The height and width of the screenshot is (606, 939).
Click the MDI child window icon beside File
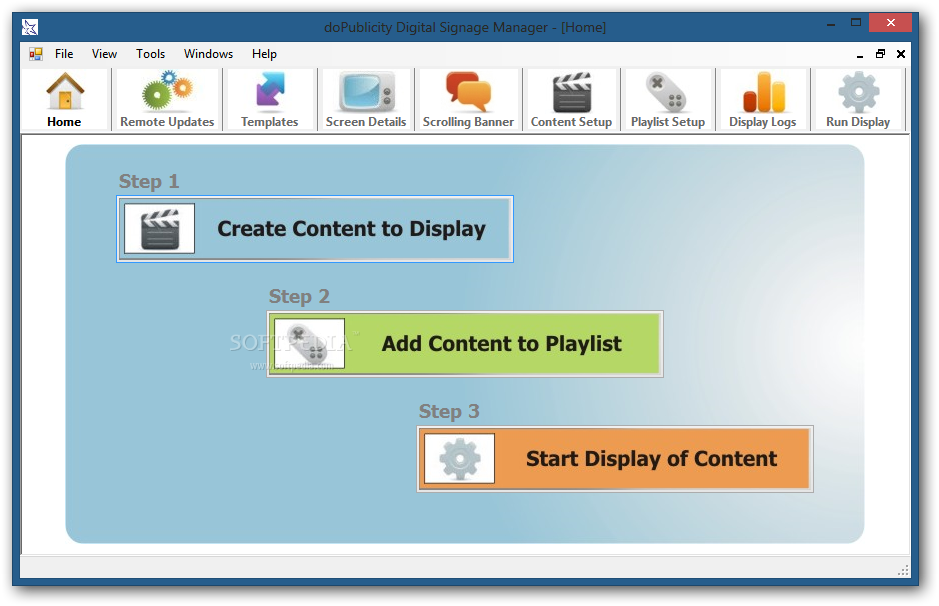[36, 54]
